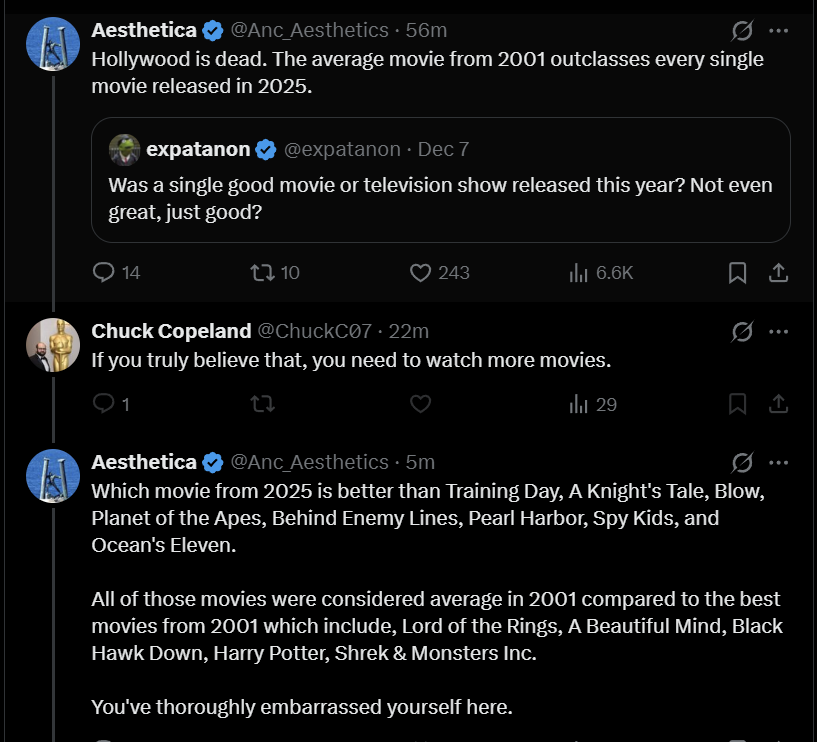The height and width of the screenshot is (742, 817).
Task: Like Aesthetica's post with 243 likes
Action: pyautogui.click(x=421, y=272)
